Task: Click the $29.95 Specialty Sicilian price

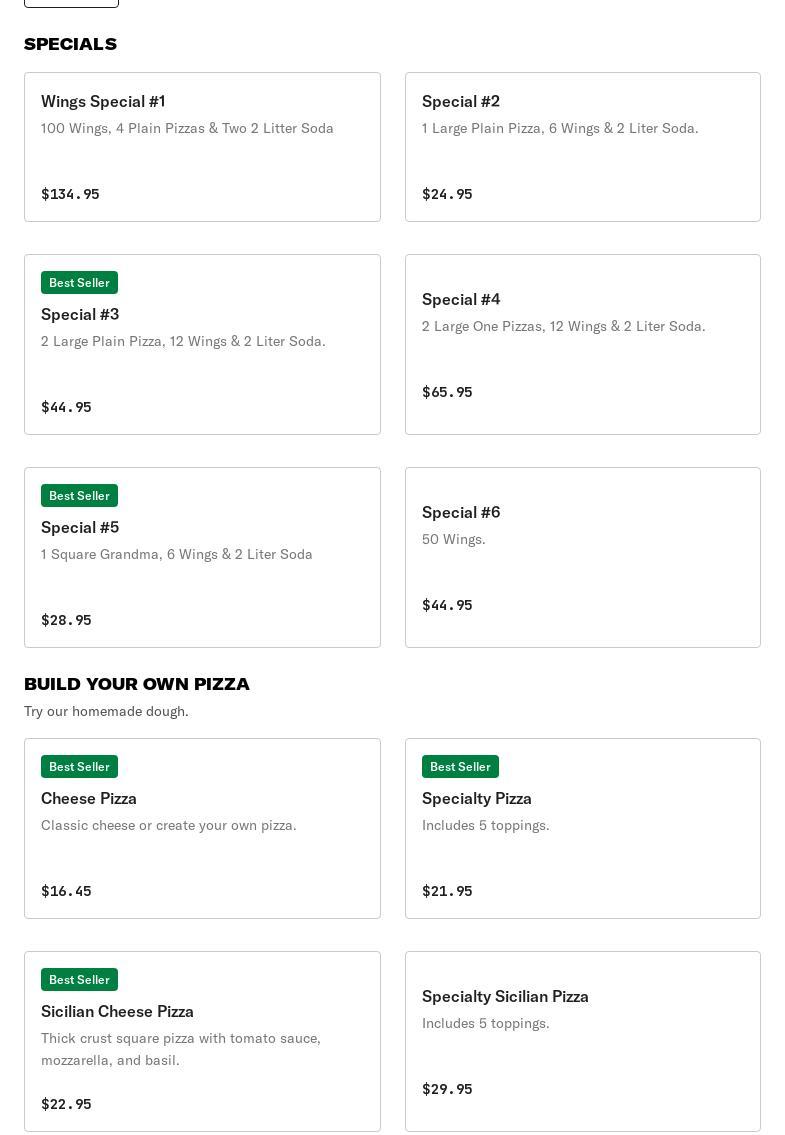Action: click(x=447, y=1089)
